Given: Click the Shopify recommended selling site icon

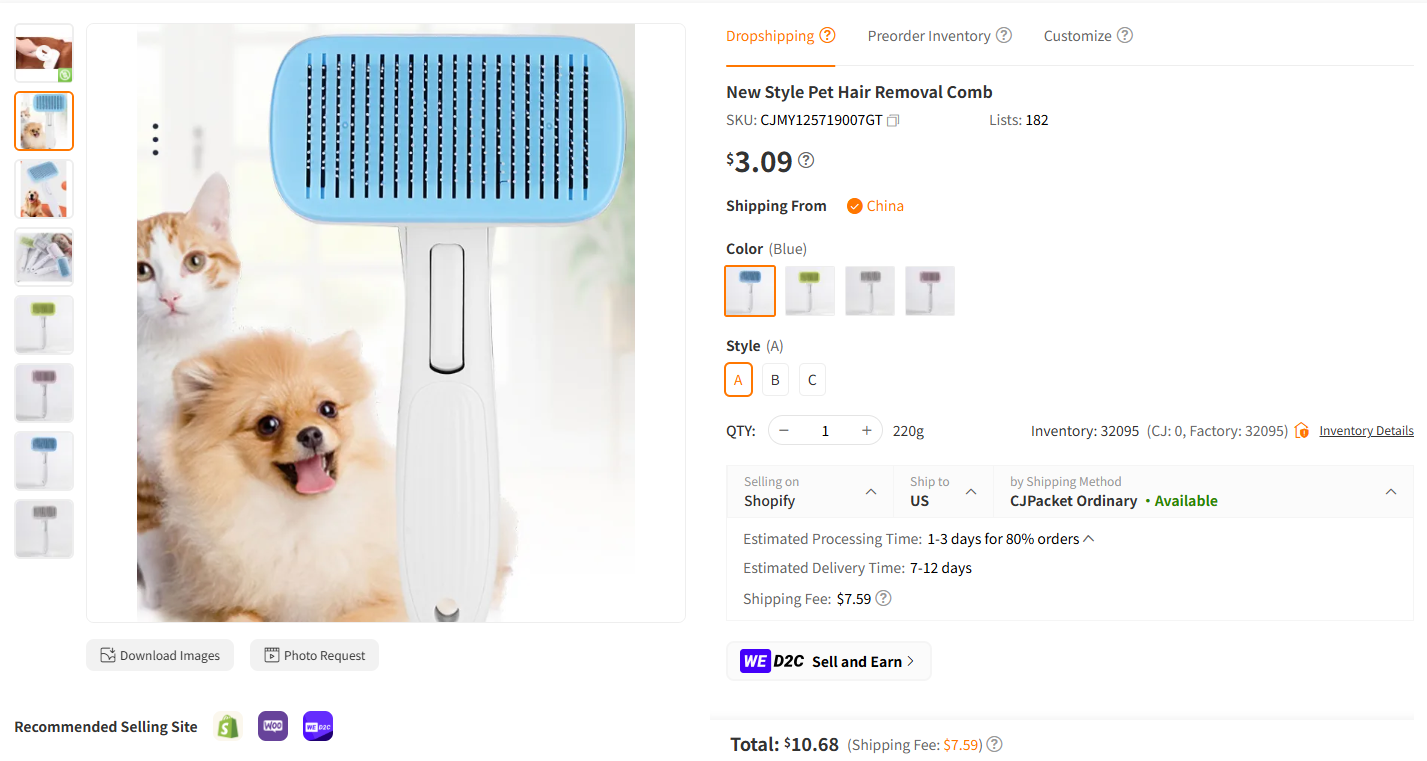Looking at the screenshot, I should 227,726.
